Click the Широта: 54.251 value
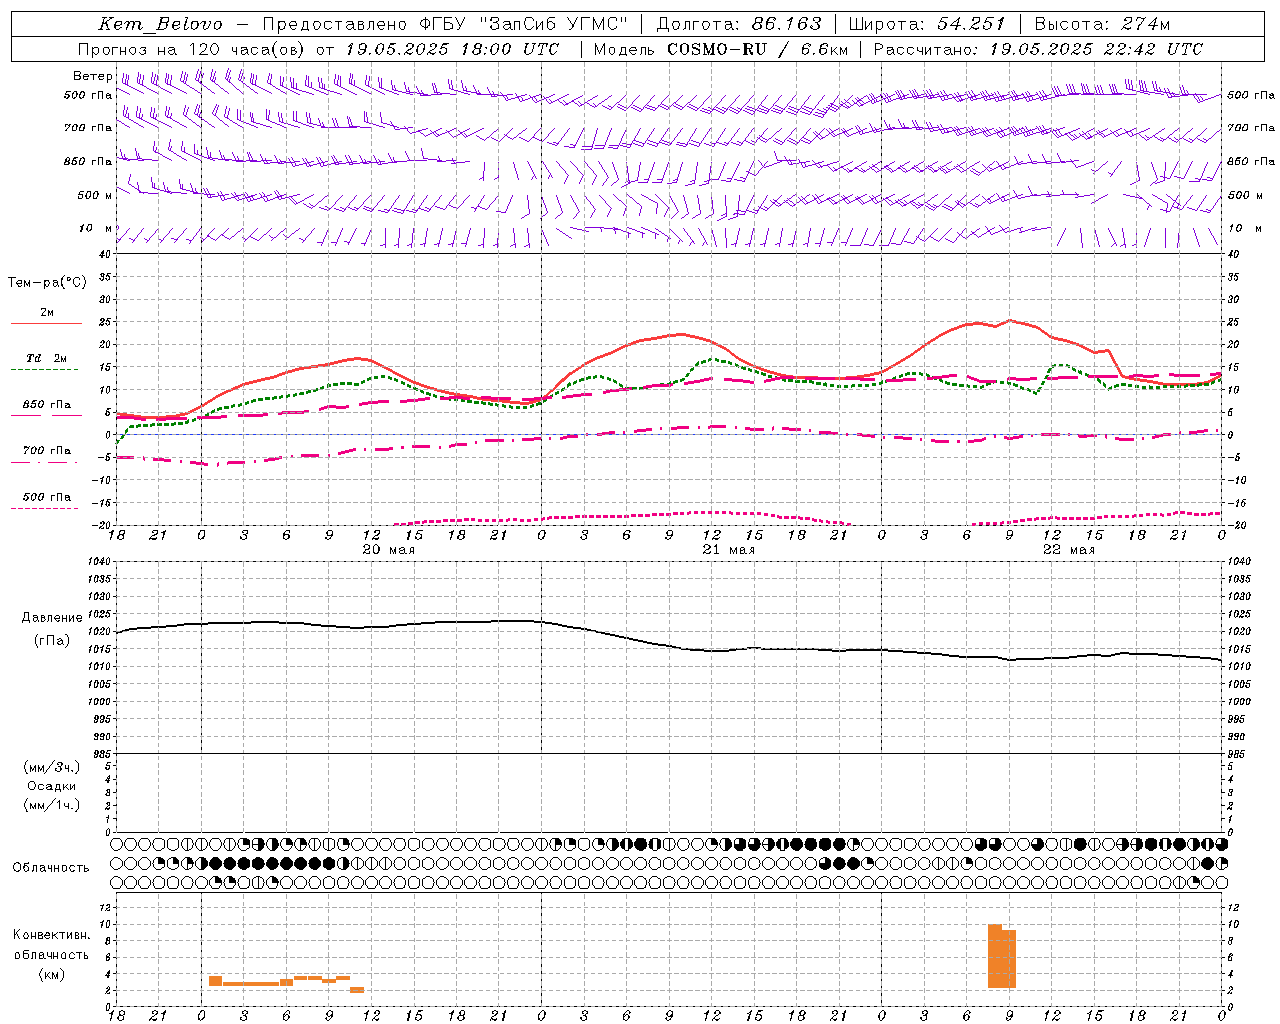Image resolution: width=1280 pixels, height=1024 pixels. pos(926,24)
